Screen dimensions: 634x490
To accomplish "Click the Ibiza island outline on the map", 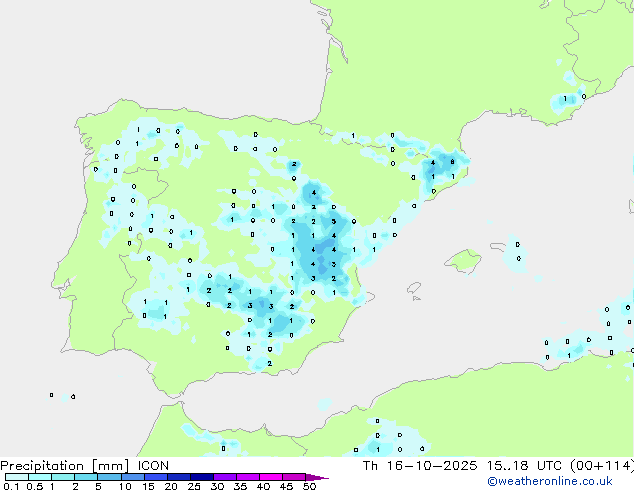I will 414,289.
